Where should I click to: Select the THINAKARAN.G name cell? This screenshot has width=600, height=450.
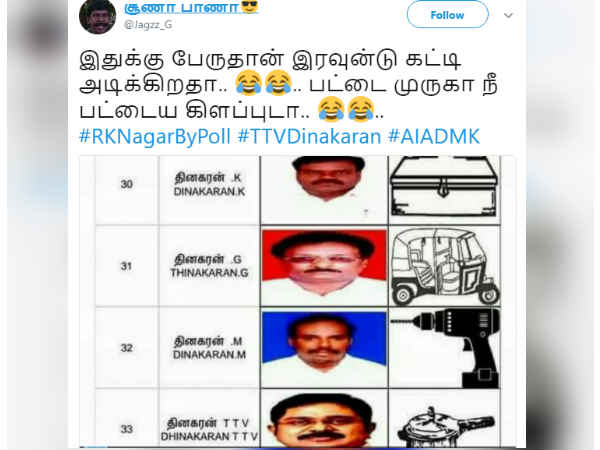click(209, 266)
